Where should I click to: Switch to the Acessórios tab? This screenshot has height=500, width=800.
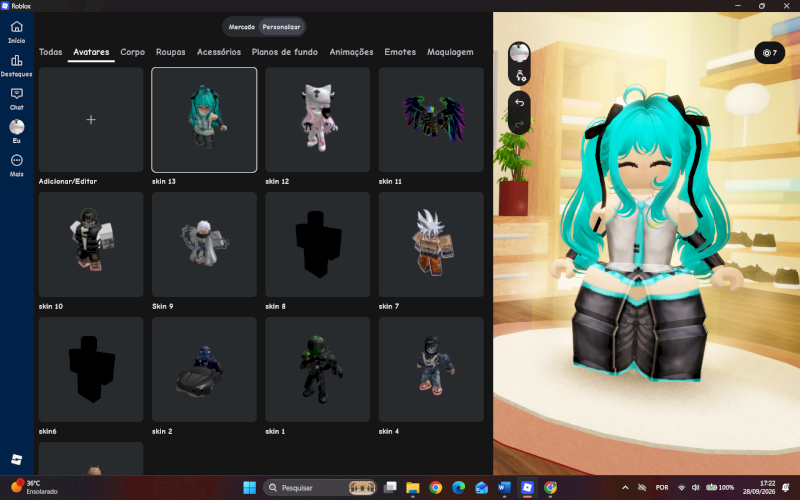tap(219, 52)
